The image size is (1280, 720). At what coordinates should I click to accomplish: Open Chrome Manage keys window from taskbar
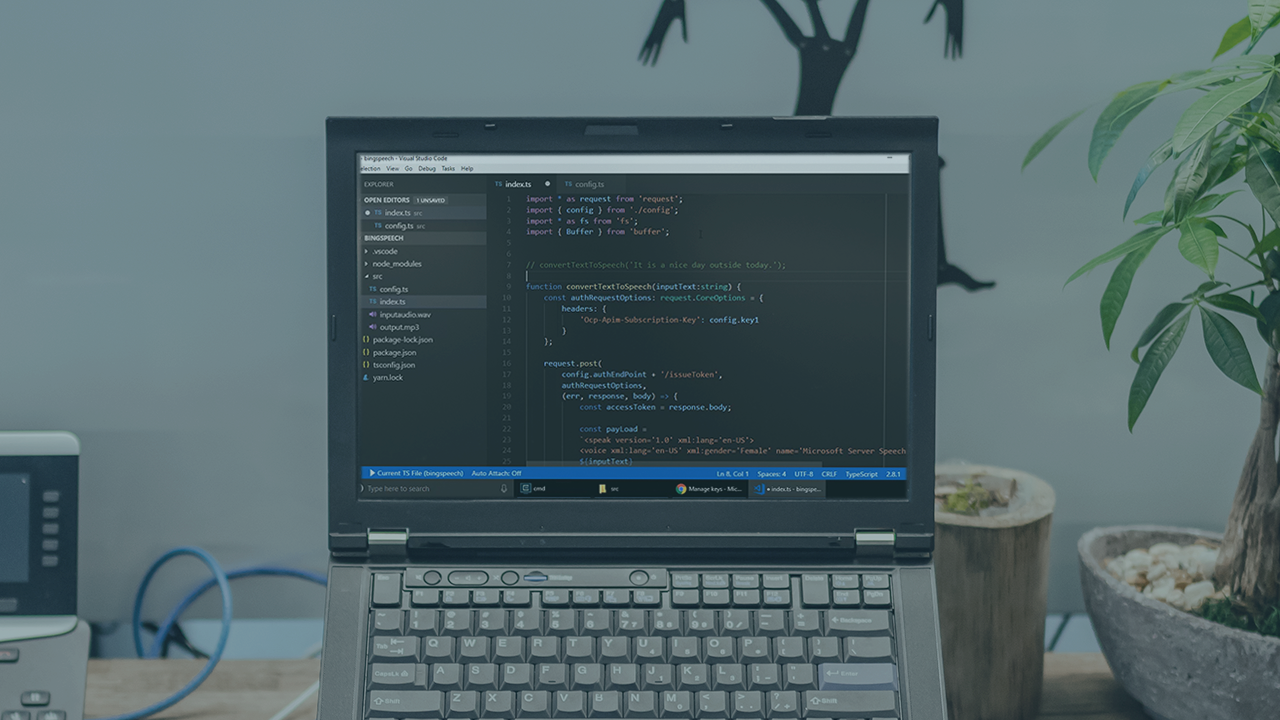tap(708, 489)
